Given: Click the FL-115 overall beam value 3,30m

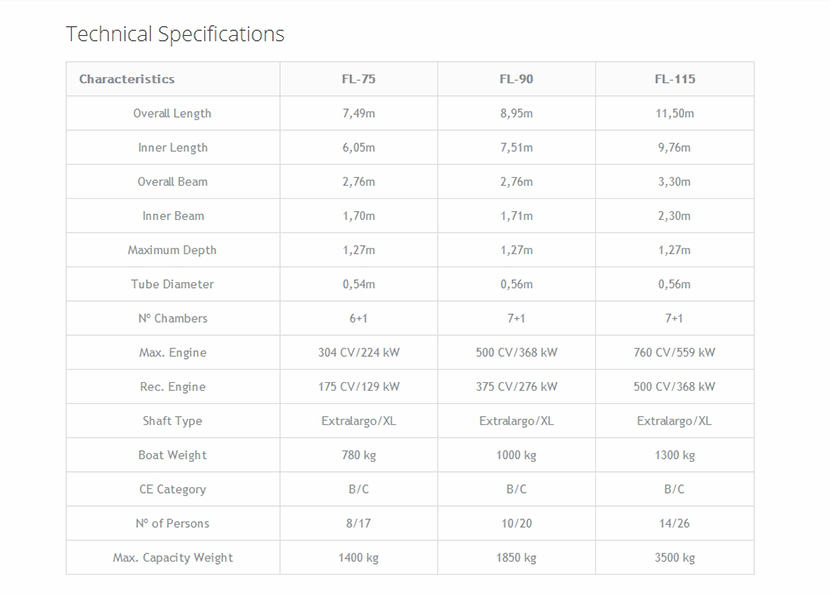Looking at the screenshot, I should tap(674, 182).
